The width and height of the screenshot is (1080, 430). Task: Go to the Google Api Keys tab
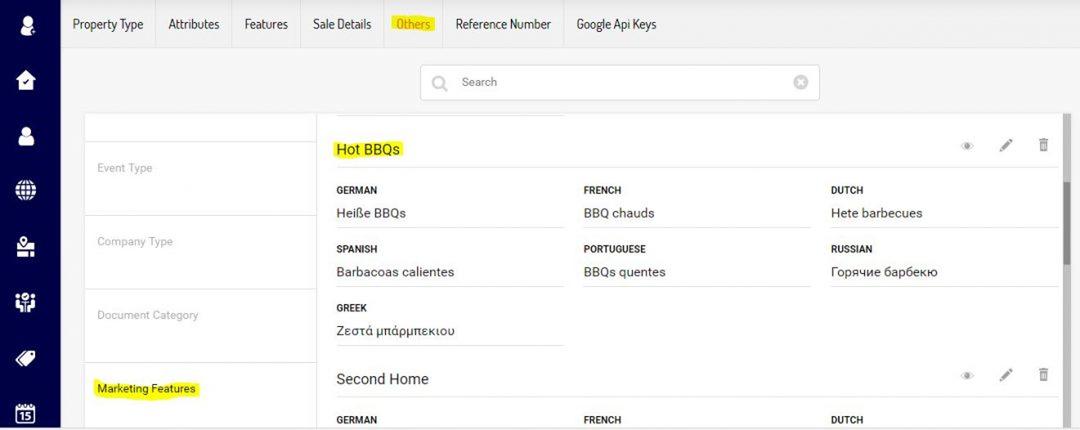pos(616,24)
